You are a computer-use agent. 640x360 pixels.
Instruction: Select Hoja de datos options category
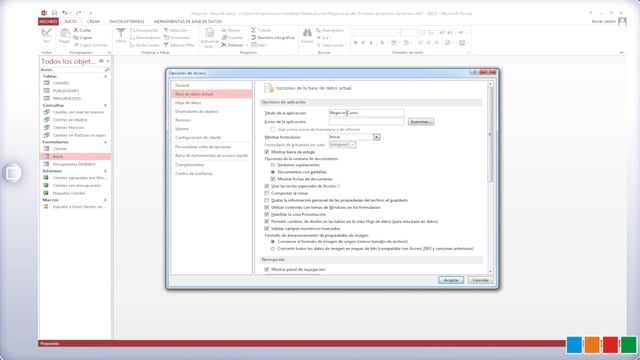coord(211,103)
